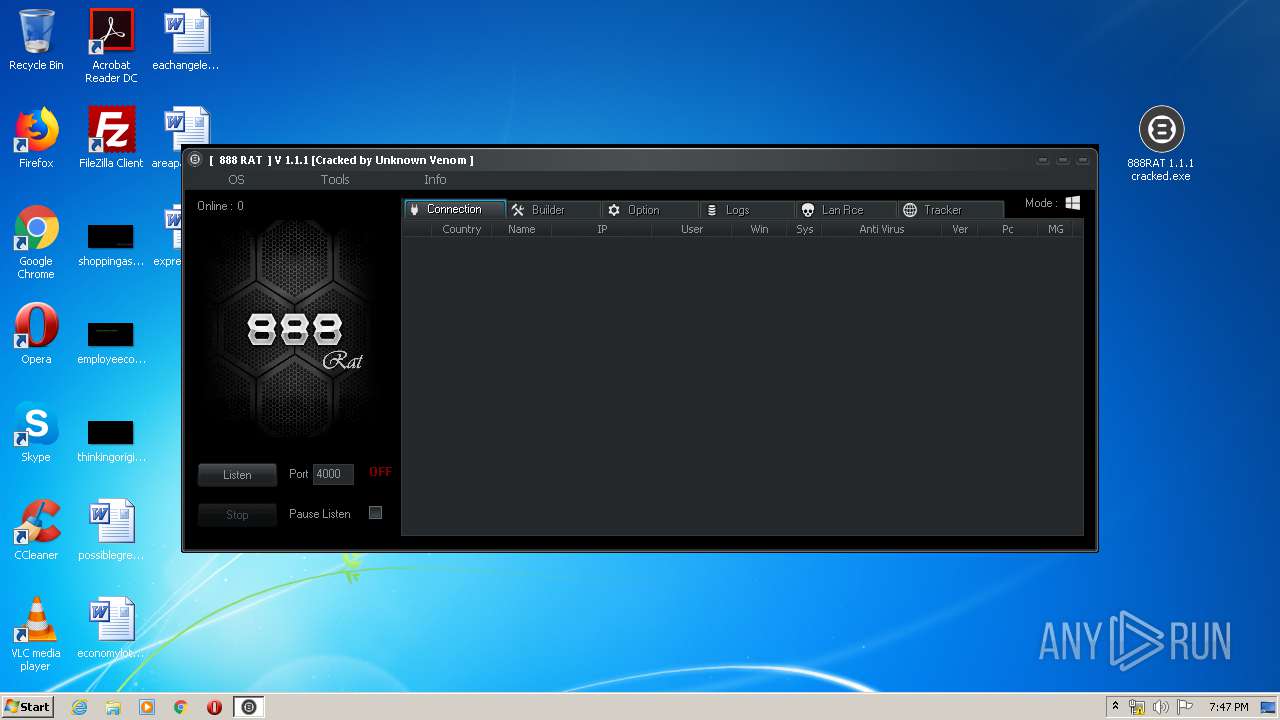The image size is (1280, 720).
Task: Sort by the Country column header
Action: point(462,229)
